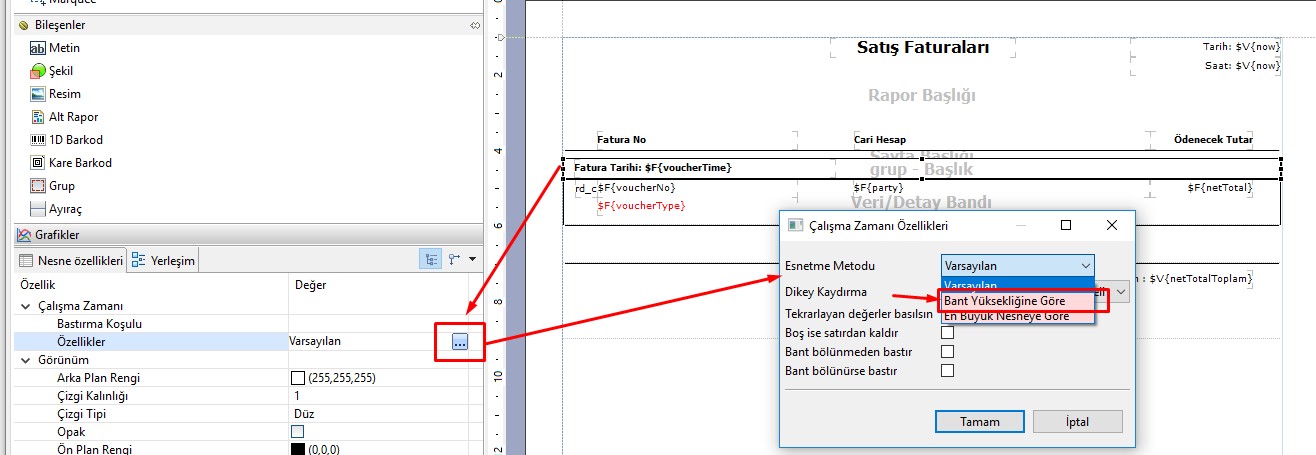Open the Esnetme Metodu dropdown
The height and width of the screenshot is (455, 1316).
pos(1018,265)
